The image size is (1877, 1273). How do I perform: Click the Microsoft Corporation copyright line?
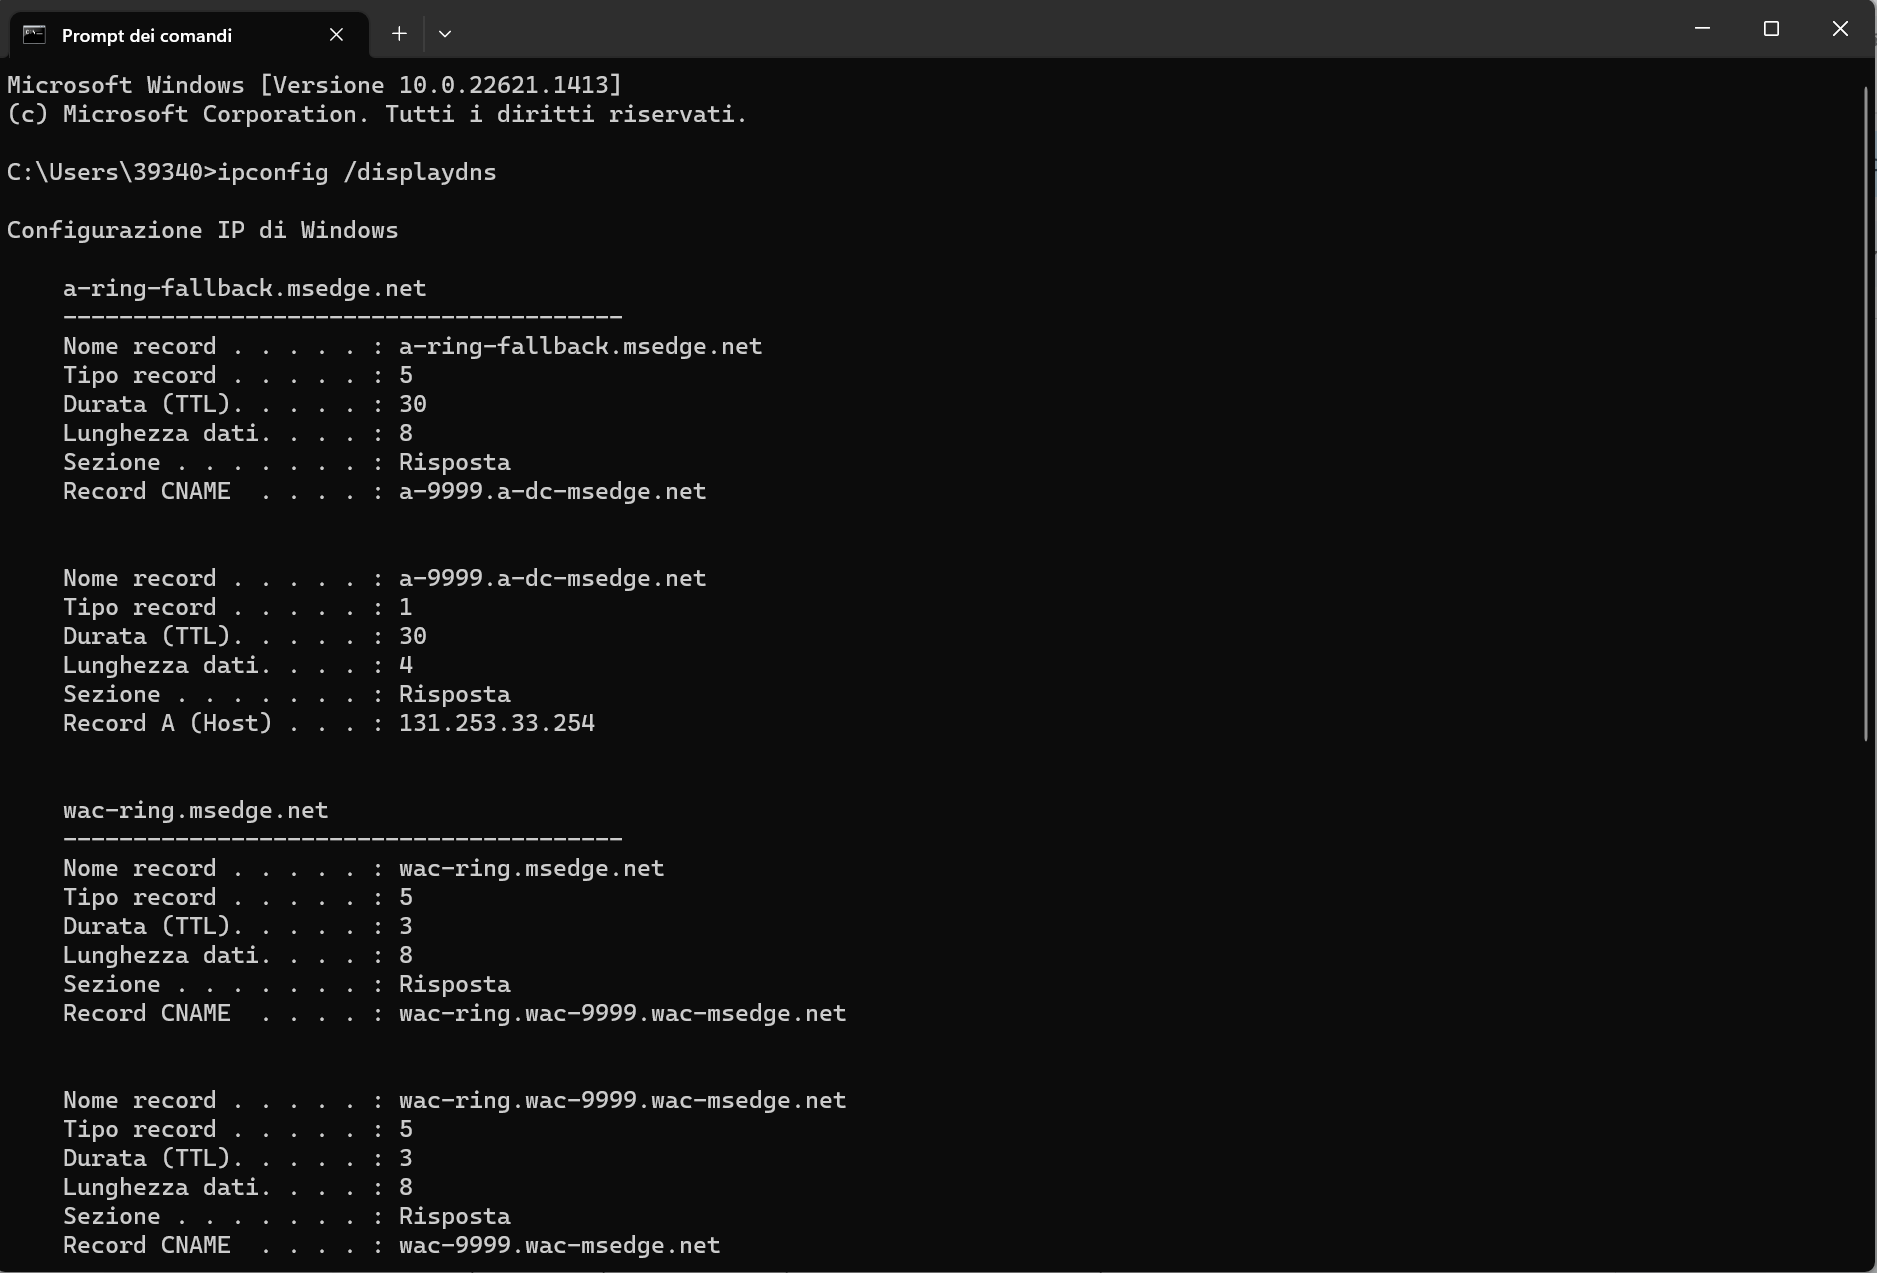pyautogui.click(x=377, y=114)
